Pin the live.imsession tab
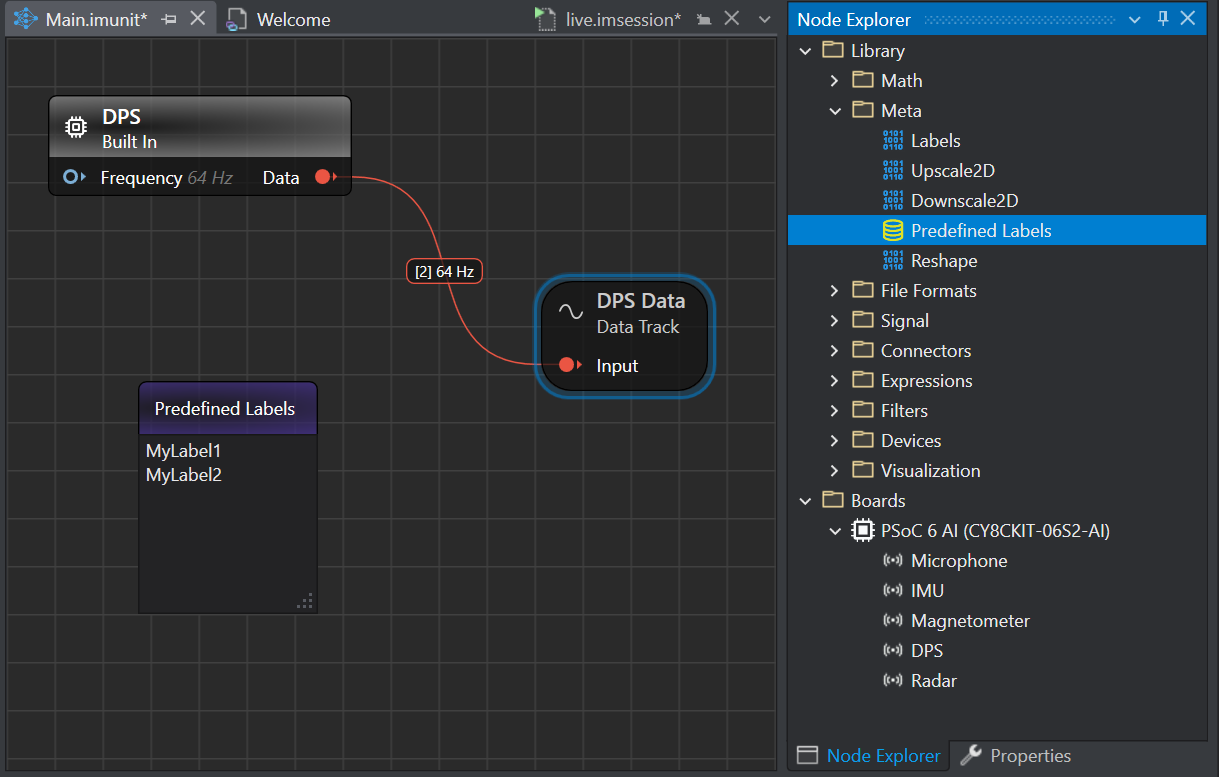This screenshot has width=1219, height=777. point(704,19)
